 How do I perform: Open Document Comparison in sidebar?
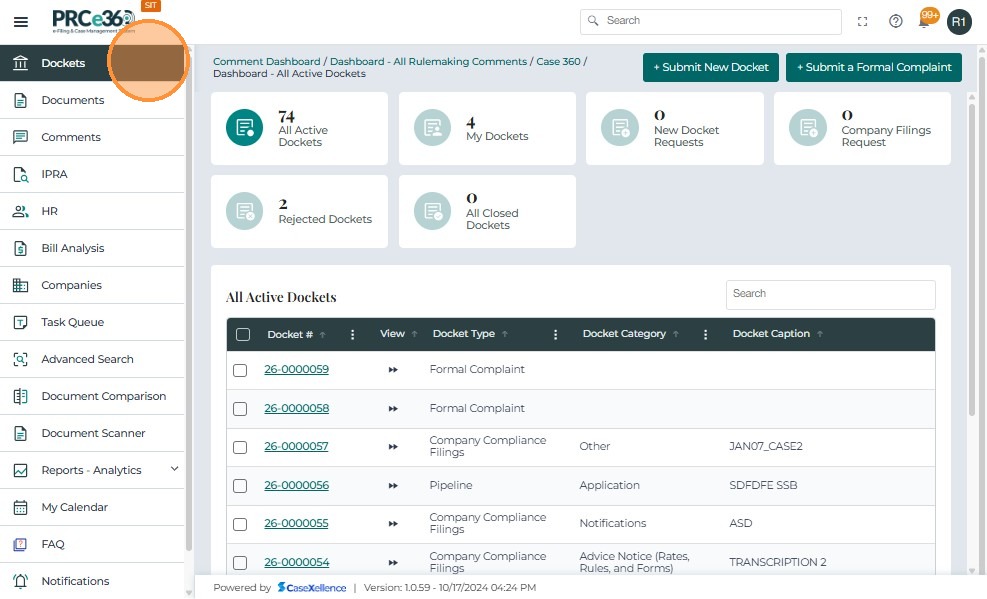pyautogui.click(x=103, y=396)
